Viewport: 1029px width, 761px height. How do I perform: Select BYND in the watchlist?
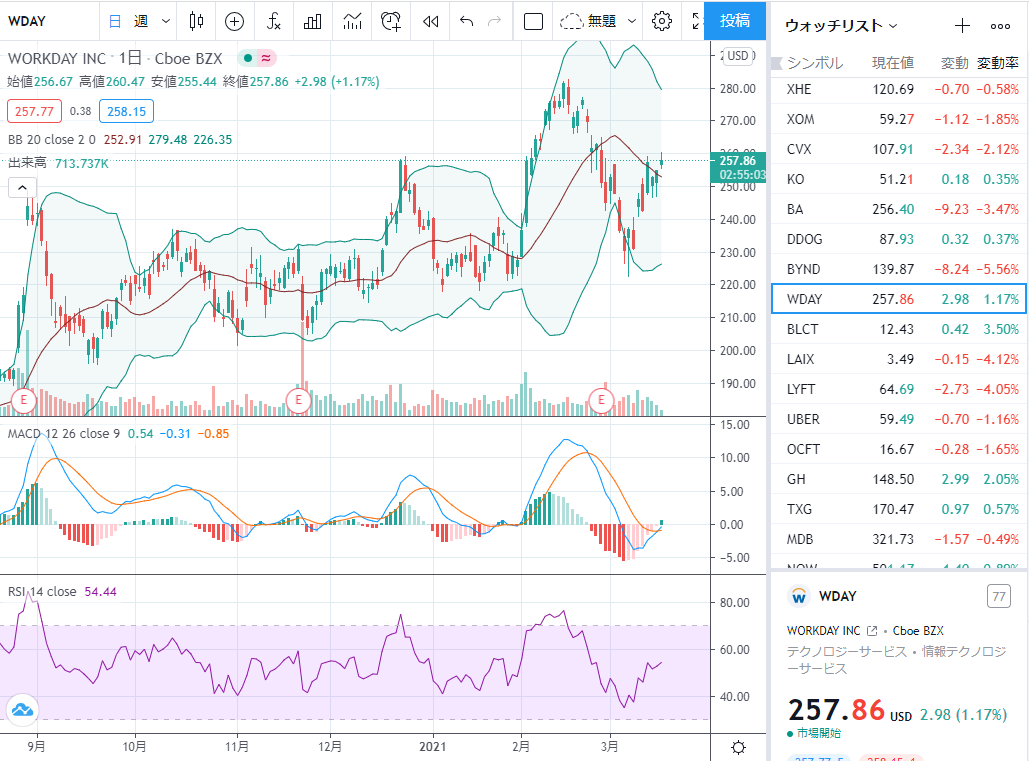[x=899, y=269]
